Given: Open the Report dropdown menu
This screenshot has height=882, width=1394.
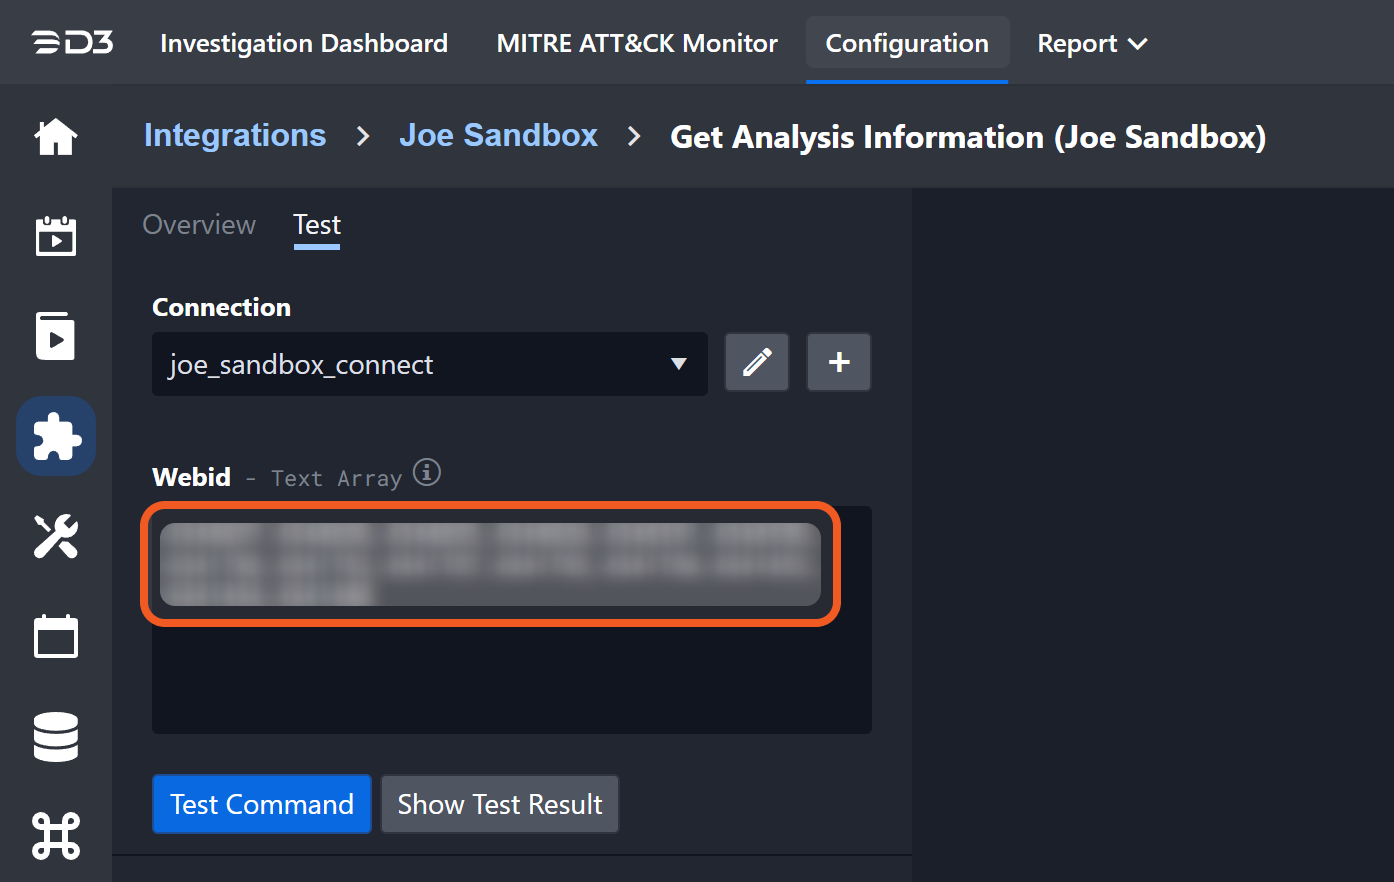Looking at the screenshot, I should 1092,44.
